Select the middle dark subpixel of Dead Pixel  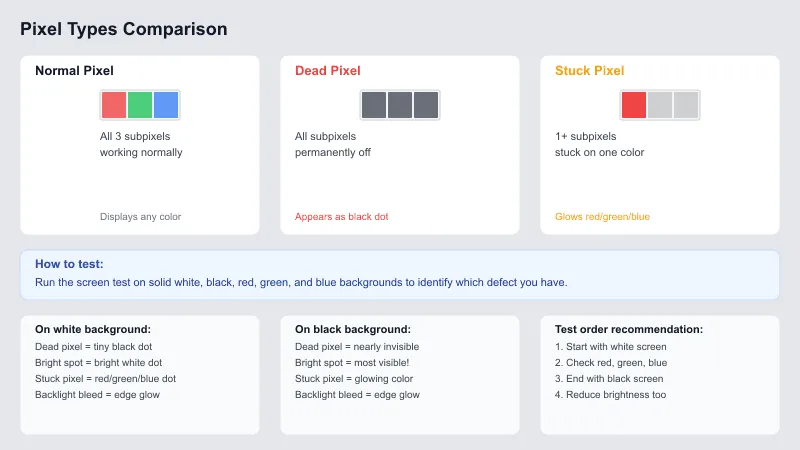point(400,105)
